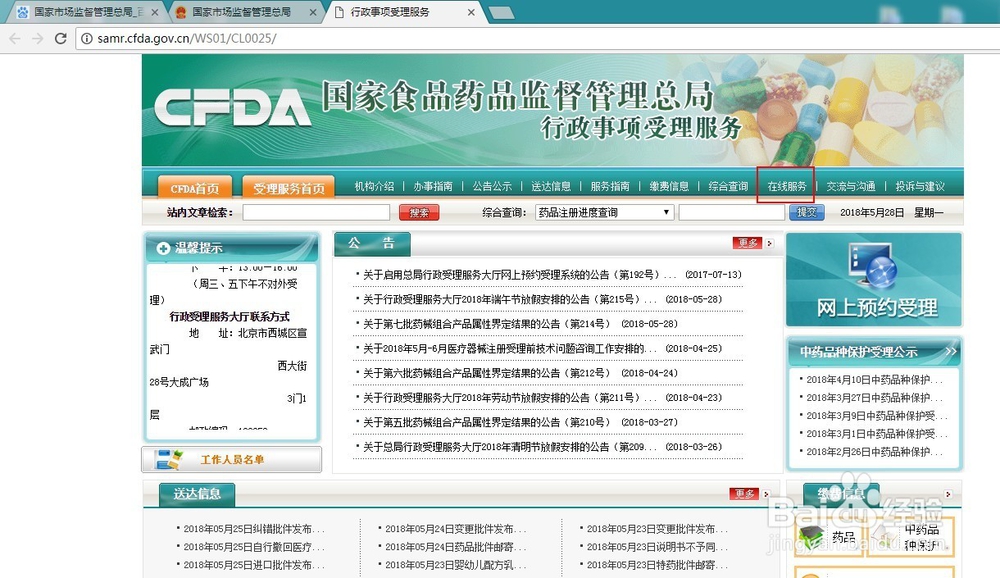Viewport: 1000px width, 578px height.
Task: Open 综合查询 menu item
Action: pyautogui.click(x=728, y=186)
